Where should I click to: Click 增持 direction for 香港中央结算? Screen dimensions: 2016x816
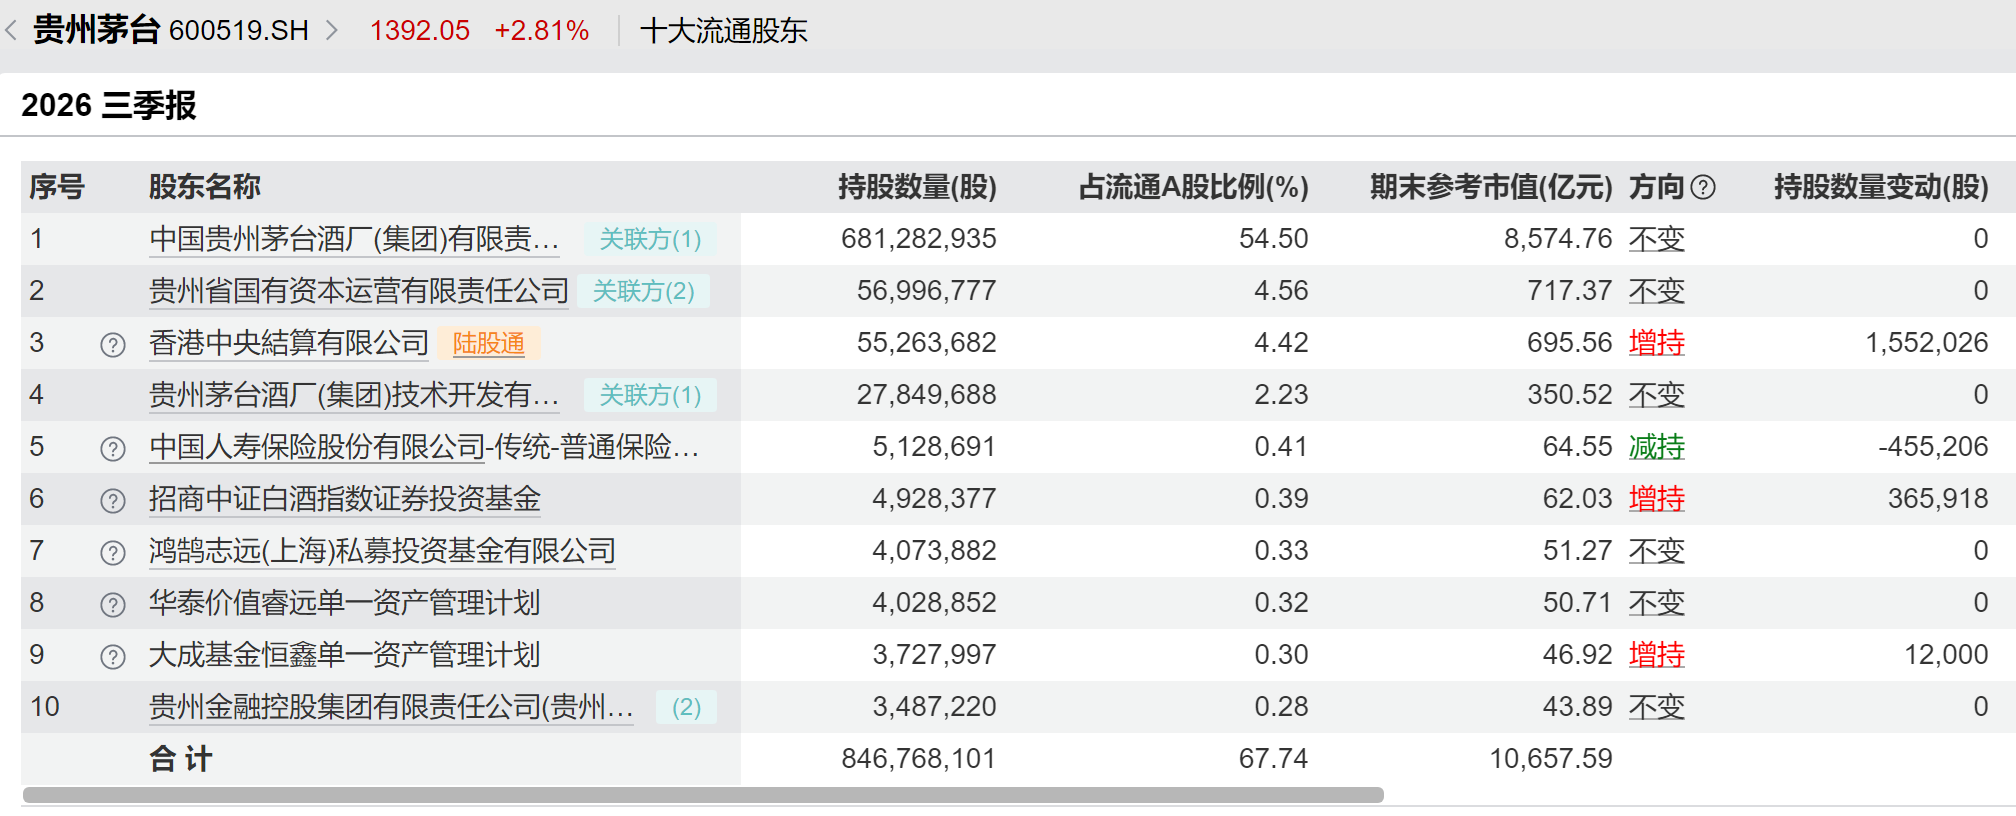[1657, 343]
